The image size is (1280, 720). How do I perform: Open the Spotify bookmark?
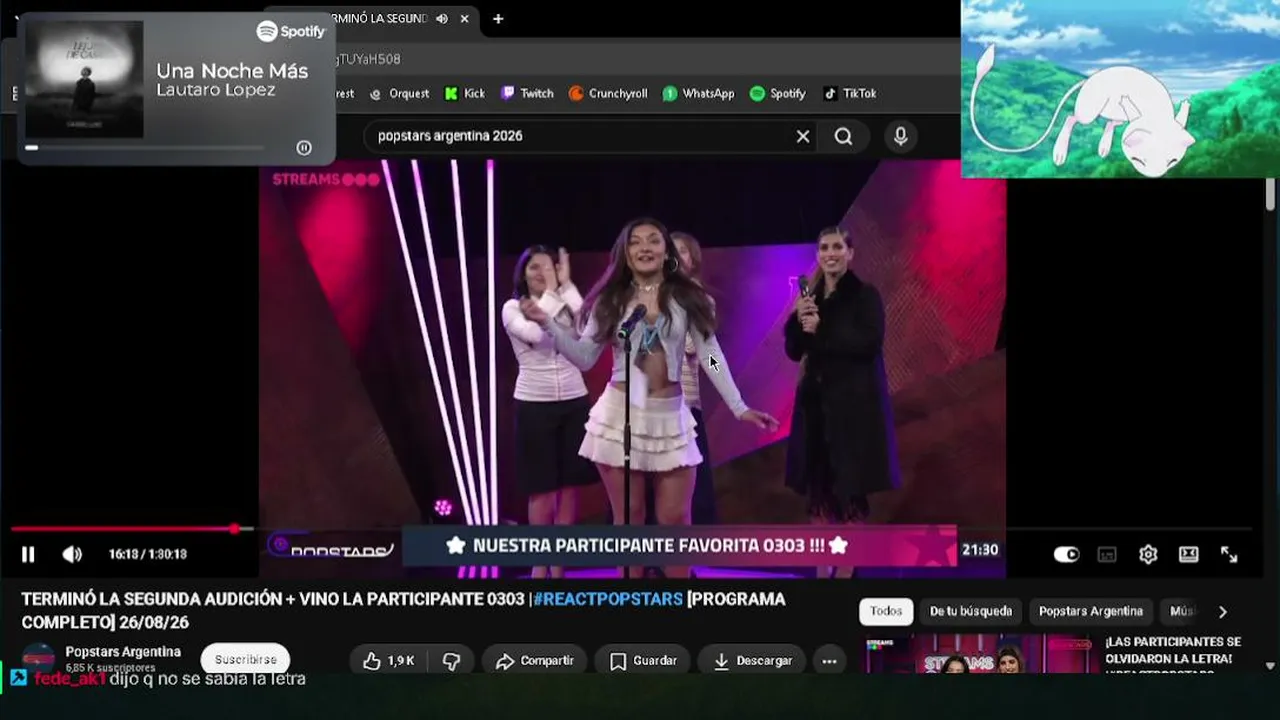(x=777, y=93)
